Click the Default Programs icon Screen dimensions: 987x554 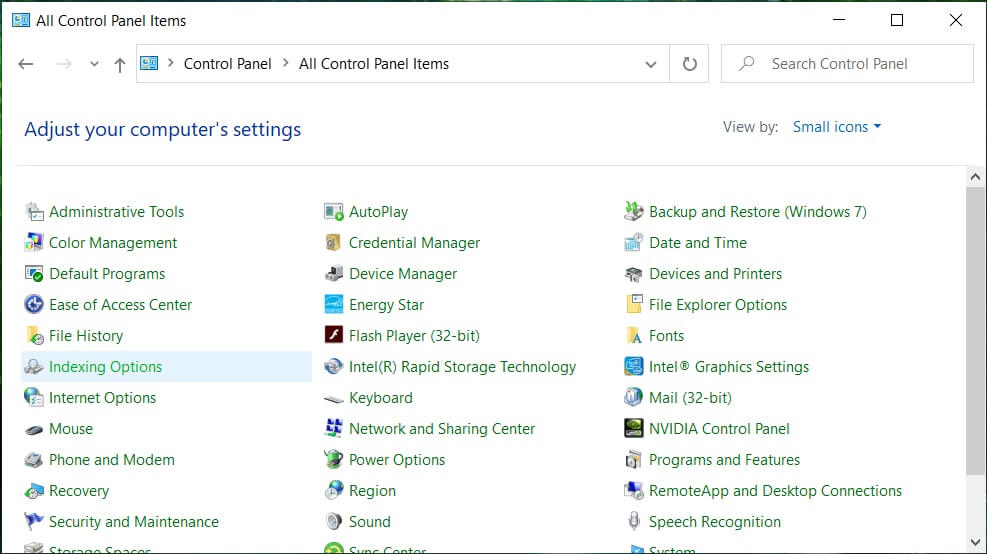pos(34,274)
